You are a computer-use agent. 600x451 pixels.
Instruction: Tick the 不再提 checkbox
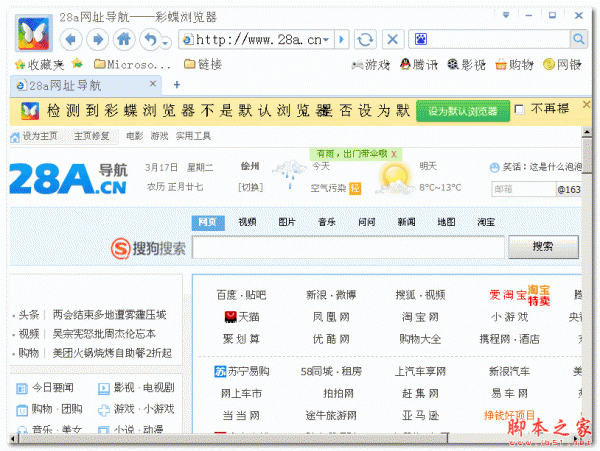[519, 110]
